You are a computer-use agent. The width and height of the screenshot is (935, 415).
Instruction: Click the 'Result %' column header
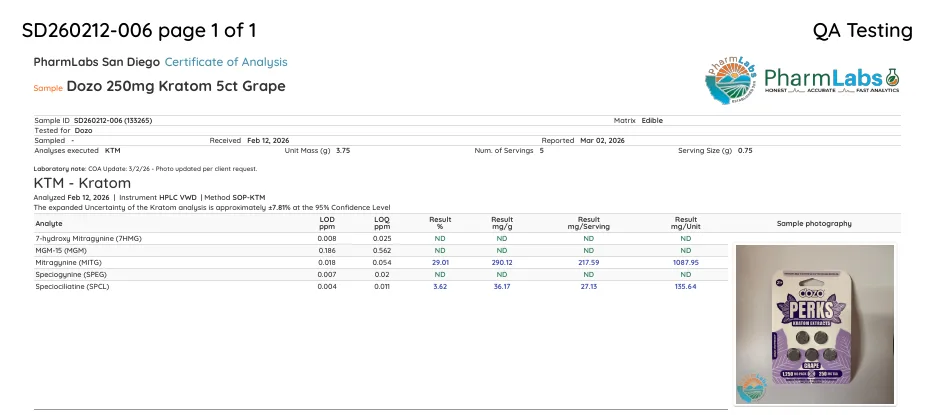[440, 223]
